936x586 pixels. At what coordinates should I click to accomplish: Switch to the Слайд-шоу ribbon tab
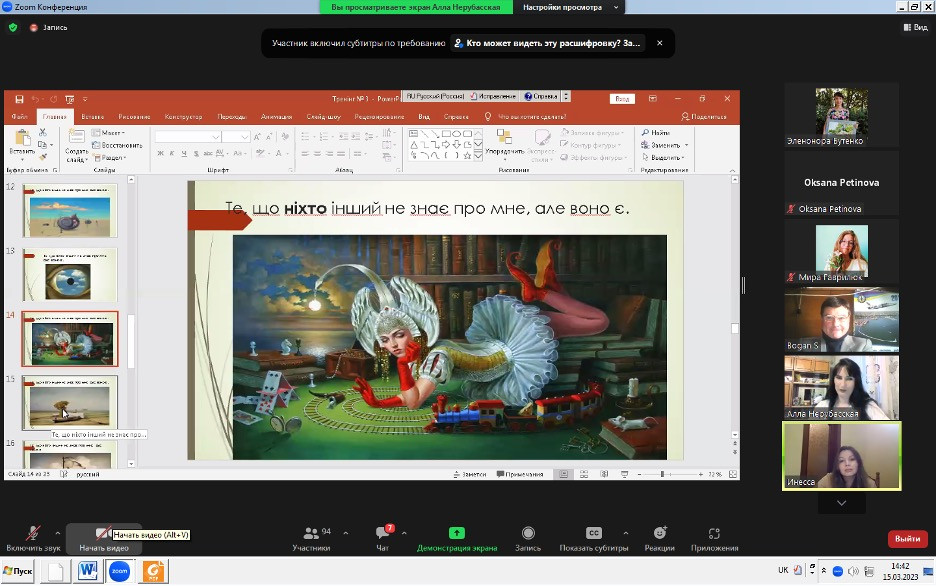[x=324, y=116]
